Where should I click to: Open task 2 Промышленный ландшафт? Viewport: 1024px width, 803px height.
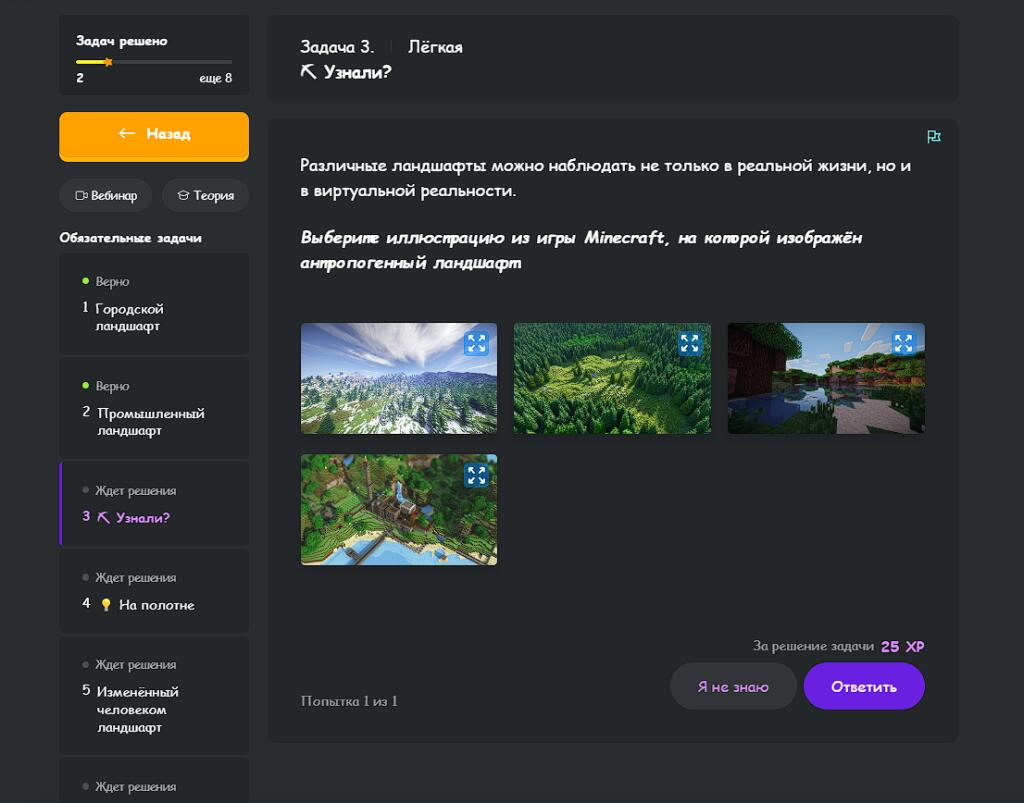[154, 408]
